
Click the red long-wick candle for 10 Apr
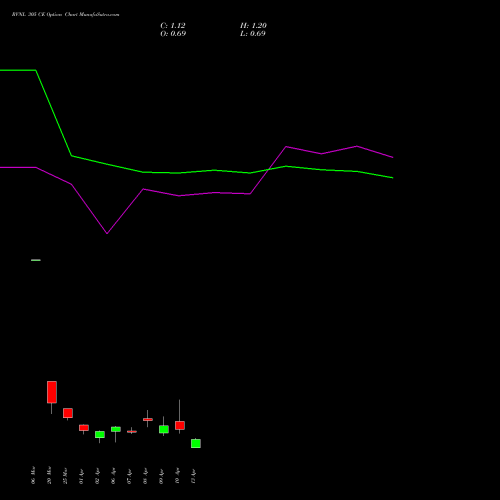tap(180, 425)
